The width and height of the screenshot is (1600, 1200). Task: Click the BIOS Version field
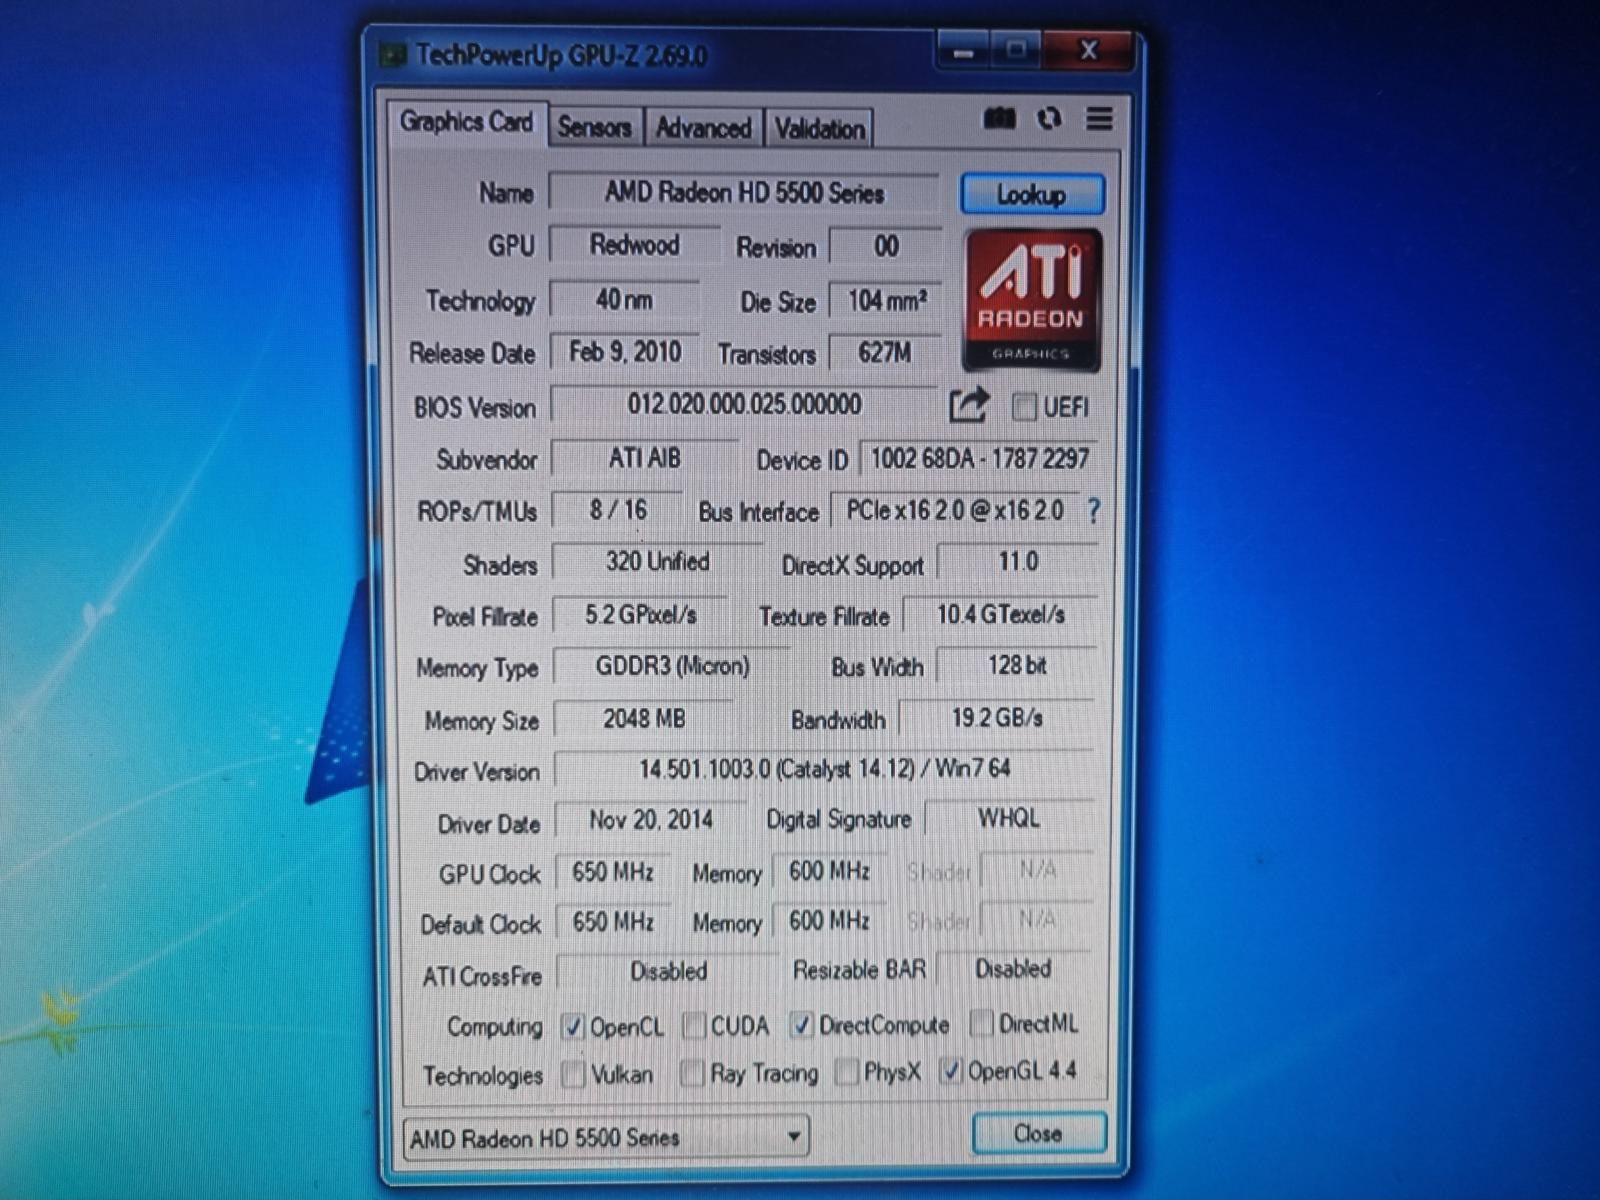745,405
